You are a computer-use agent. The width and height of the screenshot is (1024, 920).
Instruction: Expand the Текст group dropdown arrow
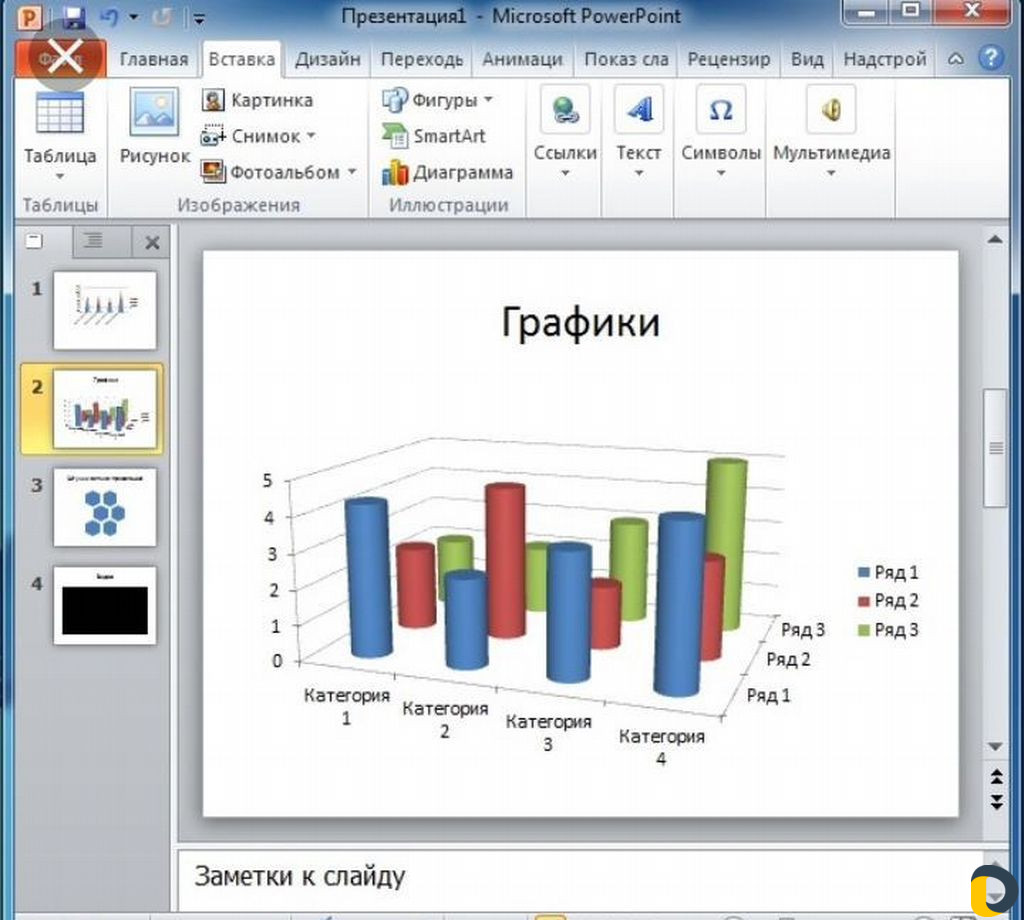(x=639, y=173)
